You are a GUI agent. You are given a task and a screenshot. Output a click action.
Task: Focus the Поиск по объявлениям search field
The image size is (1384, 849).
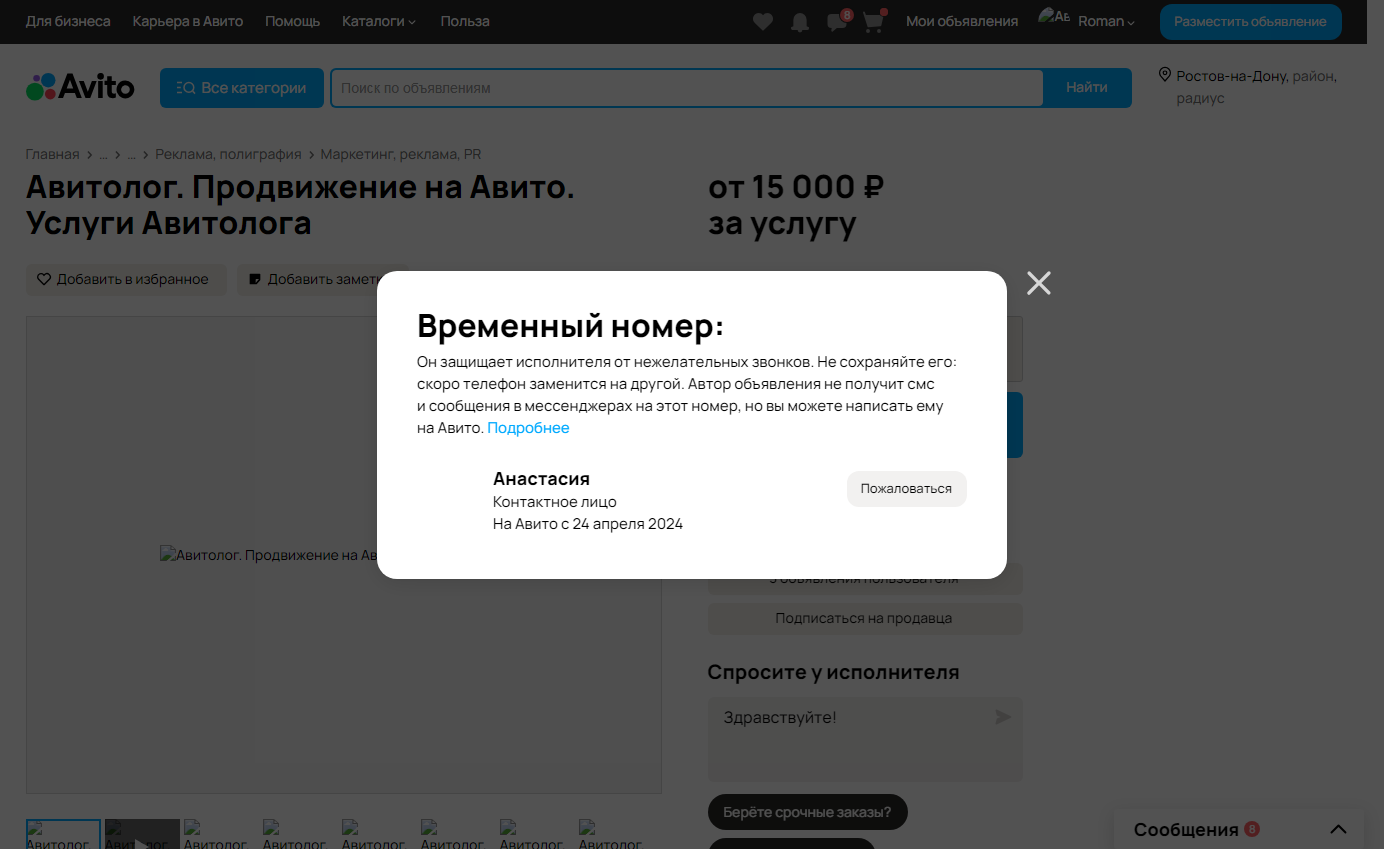point(687,88)
